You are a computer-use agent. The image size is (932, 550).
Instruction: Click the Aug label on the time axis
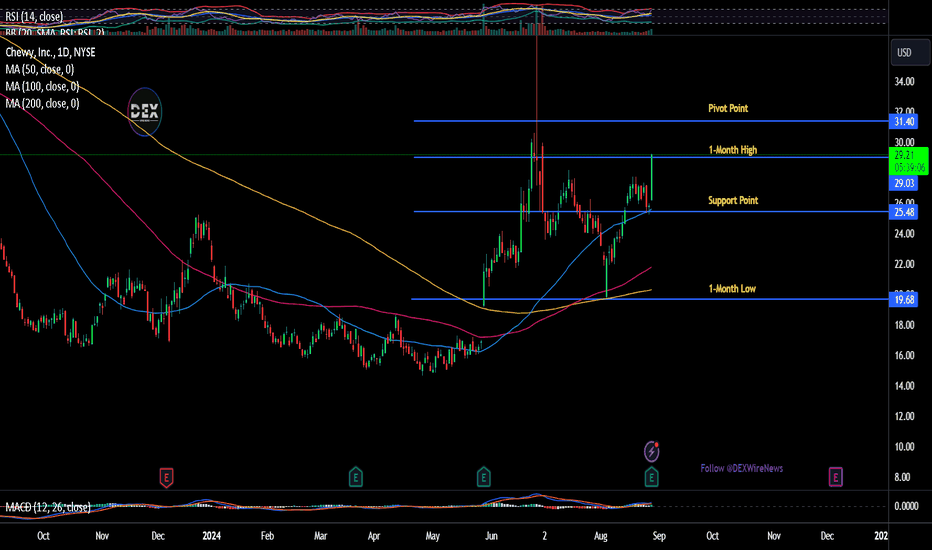click(601, 536)
